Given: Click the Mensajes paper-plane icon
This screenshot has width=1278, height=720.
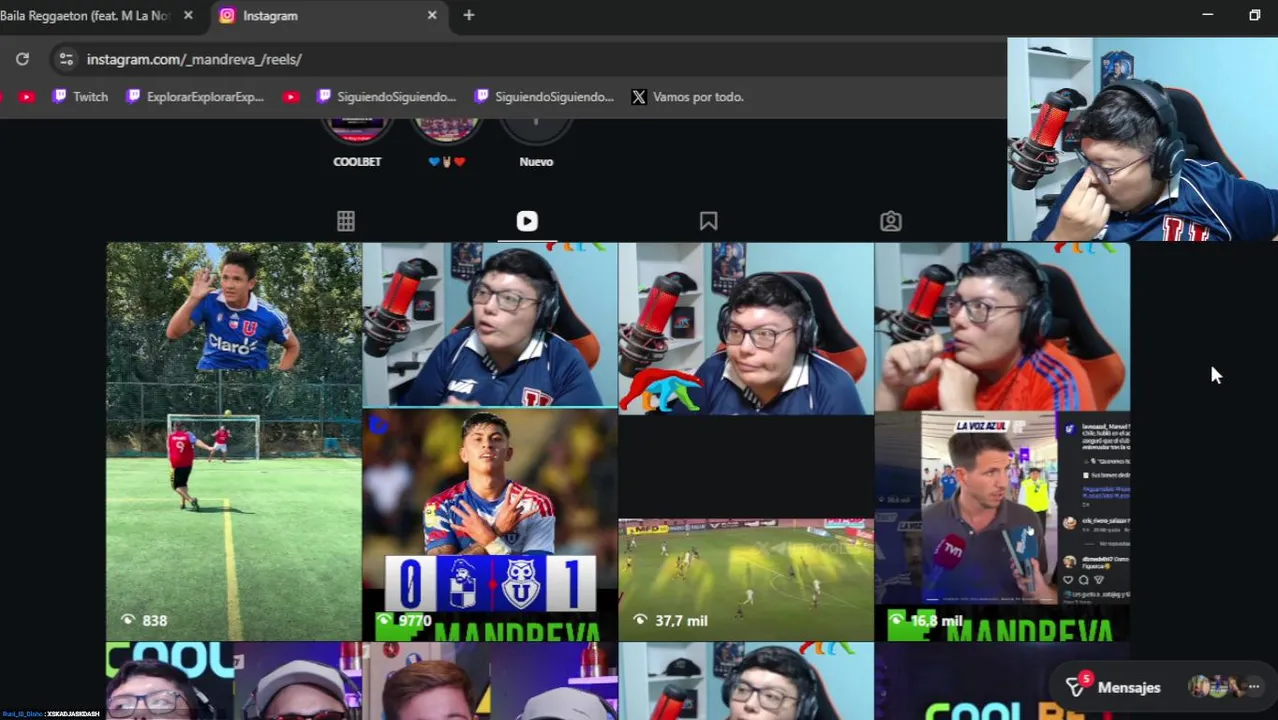Looking at the screenshot, I should click(1076, 687).
